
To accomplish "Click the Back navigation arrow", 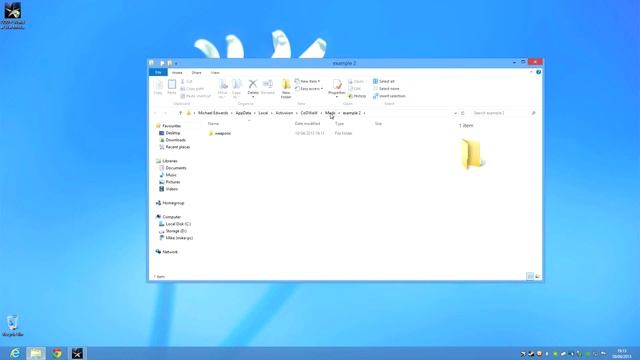I will (156, 113).
